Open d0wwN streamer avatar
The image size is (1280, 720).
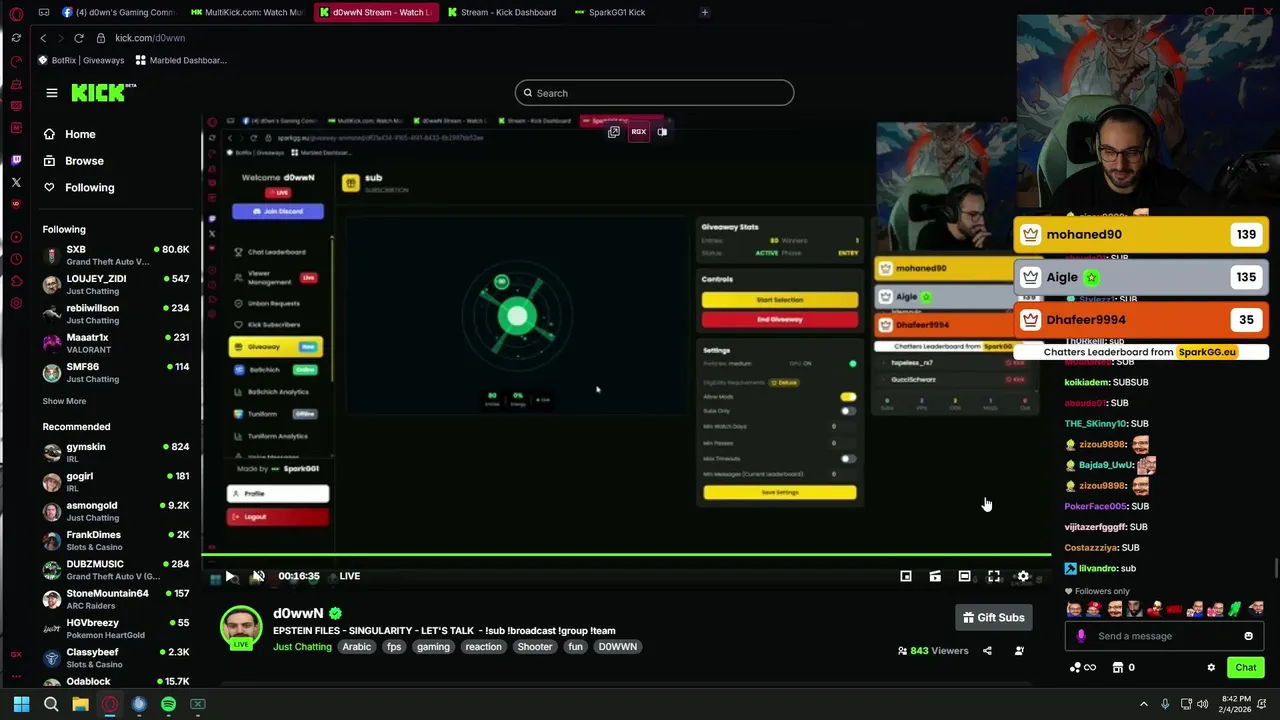point(241,628)
